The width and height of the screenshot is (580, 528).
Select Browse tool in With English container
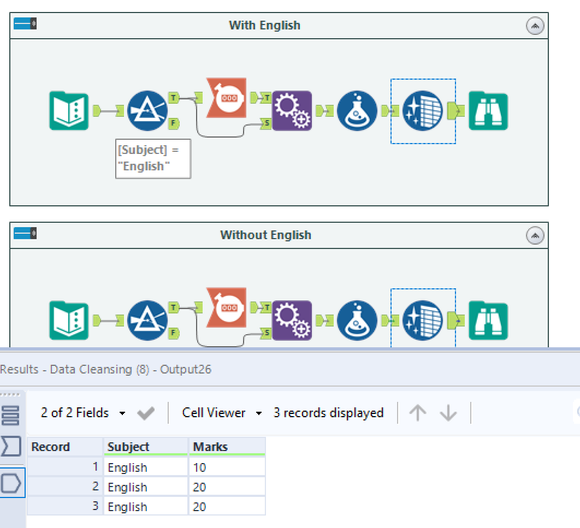point(488,111)
